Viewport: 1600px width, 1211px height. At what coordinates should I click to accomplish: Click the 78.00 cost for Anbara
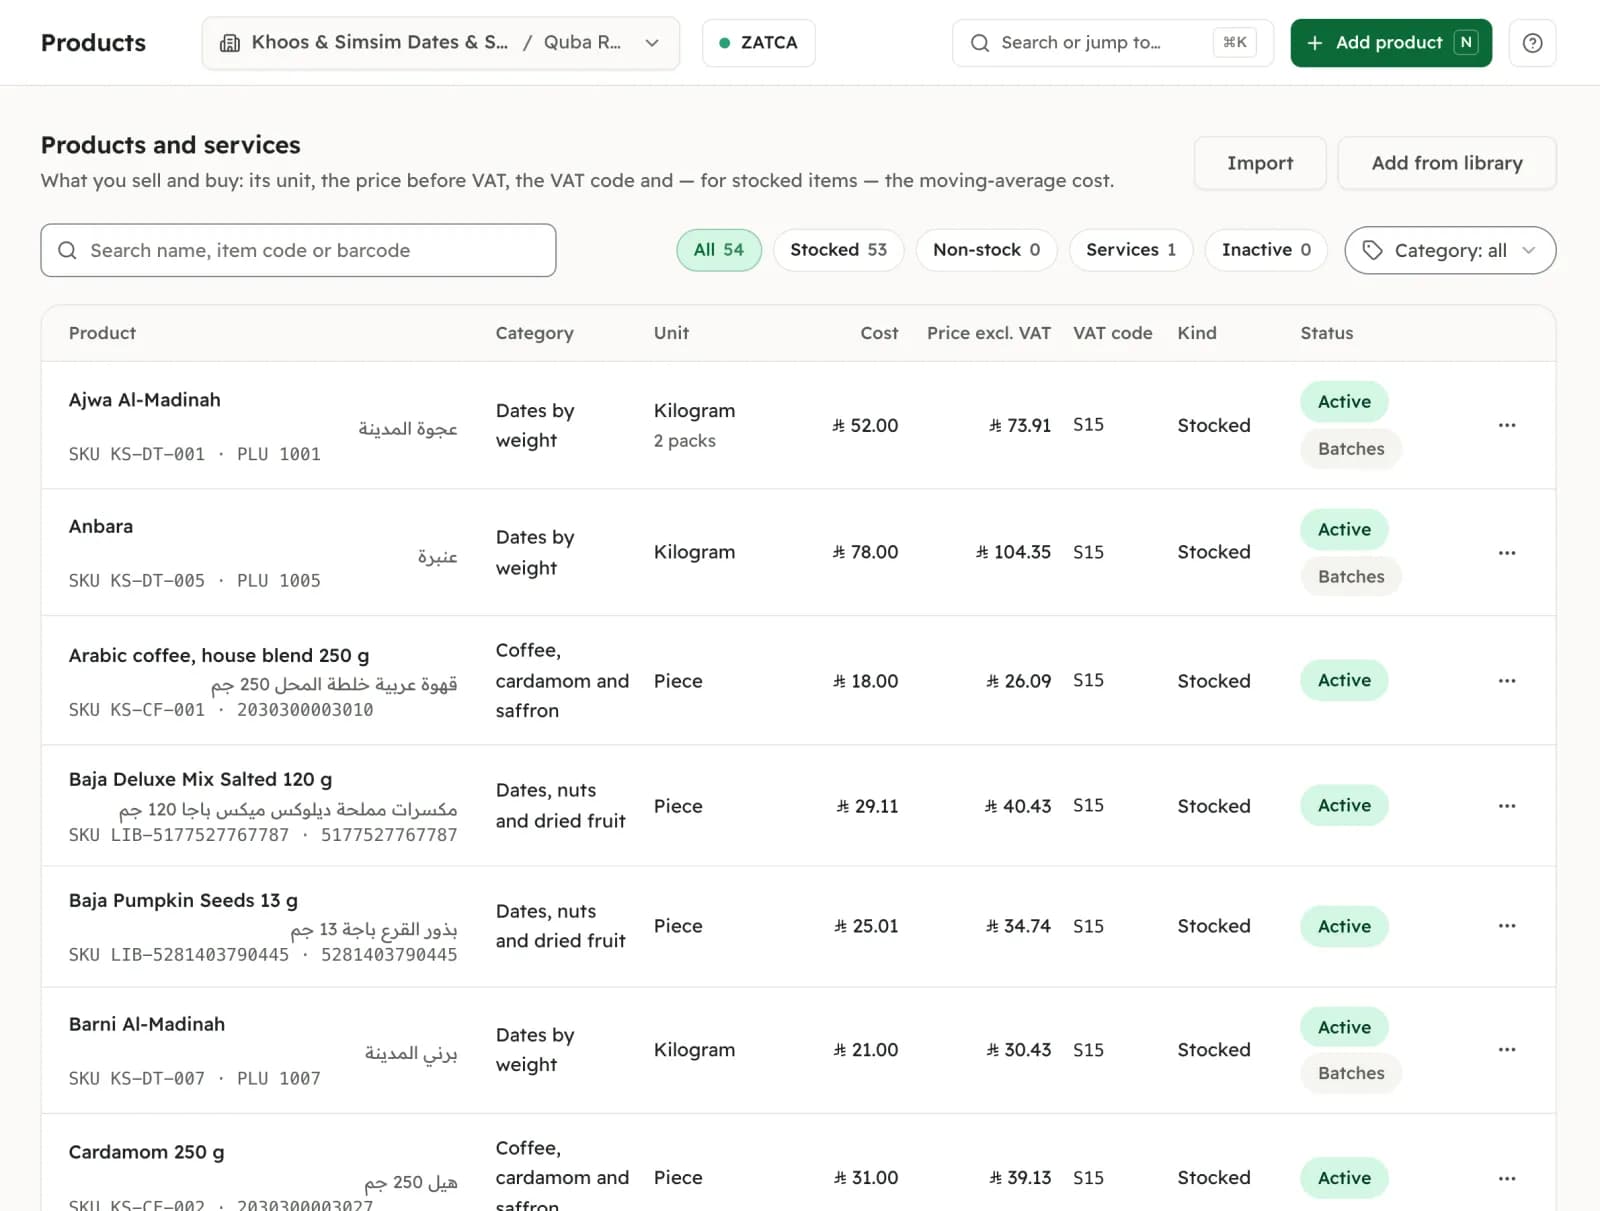click(865, 552)
